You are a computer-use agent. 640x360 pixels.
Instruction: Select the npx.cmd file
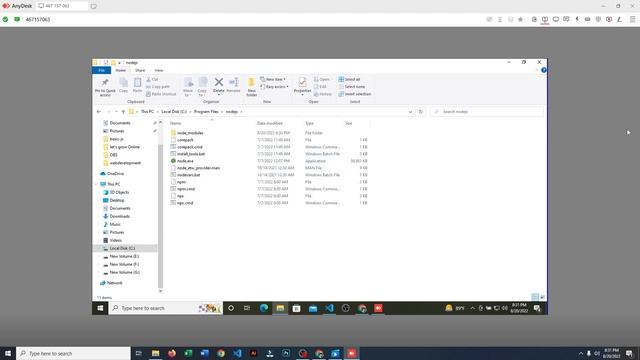(x=185, y=202)
